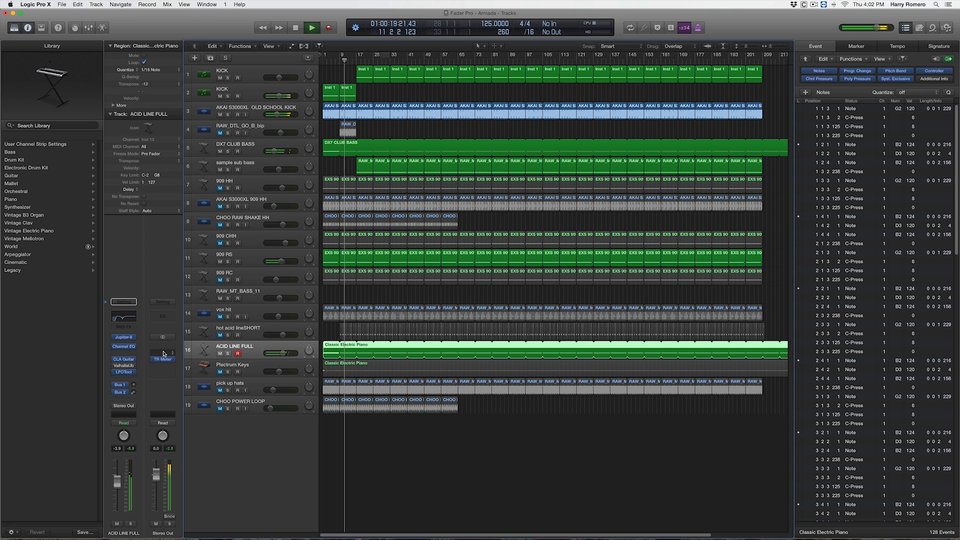
Task: Click the Bus 1 send slot
Action: point(120,384)
